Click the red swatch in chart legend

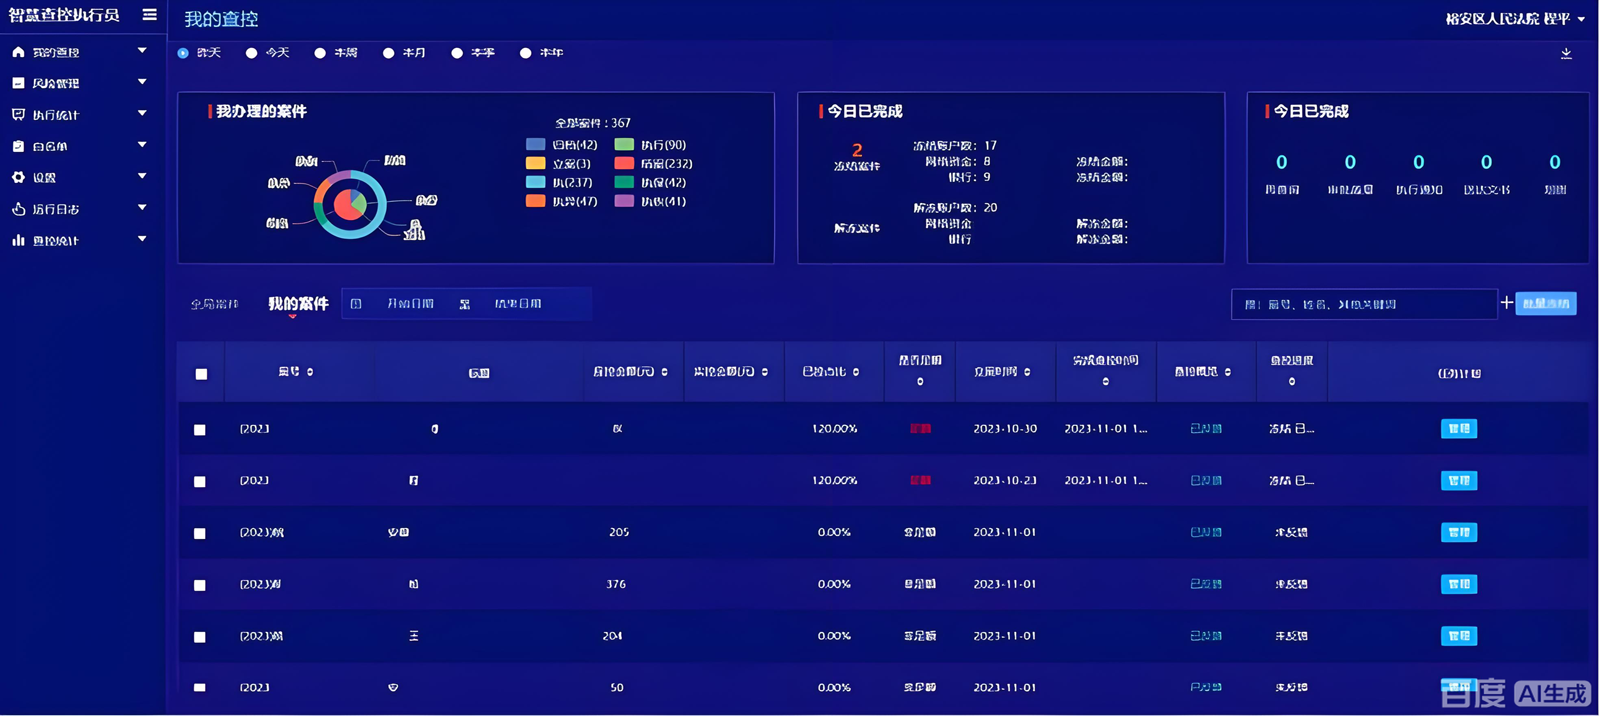click(624, 164)
